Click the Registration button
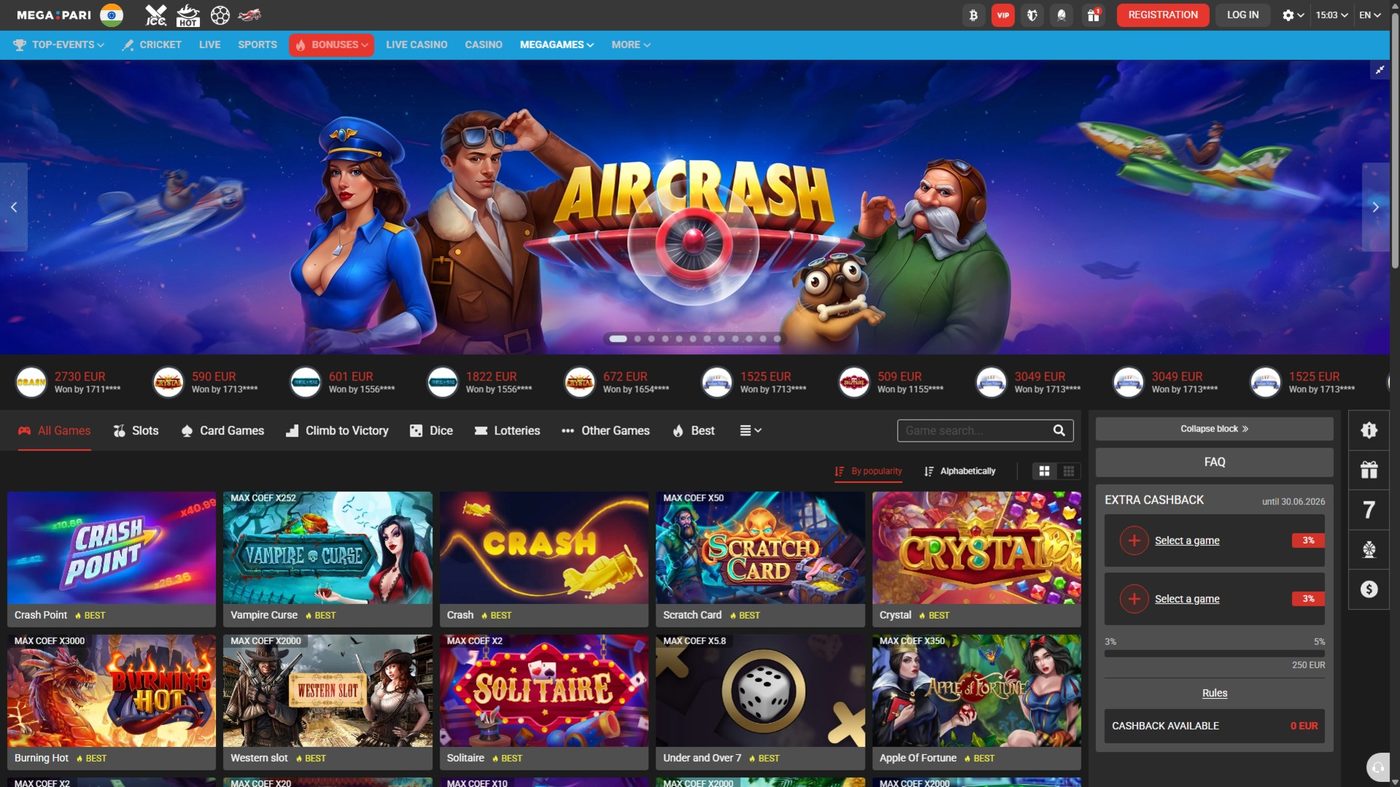Image resolution: width=1400 pixels, height=787 pixels. 1163,15
